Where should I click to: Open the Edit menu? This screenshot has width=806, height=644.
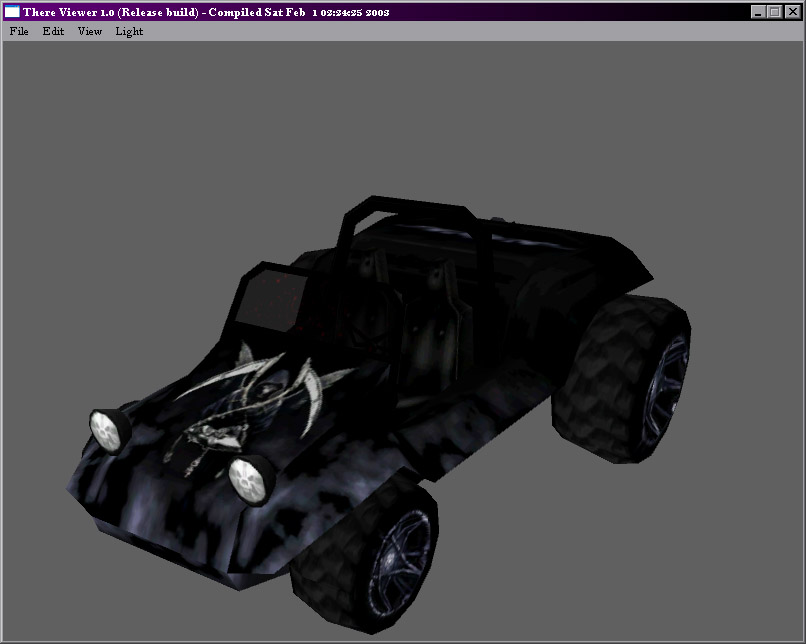[x=53, y=31]
